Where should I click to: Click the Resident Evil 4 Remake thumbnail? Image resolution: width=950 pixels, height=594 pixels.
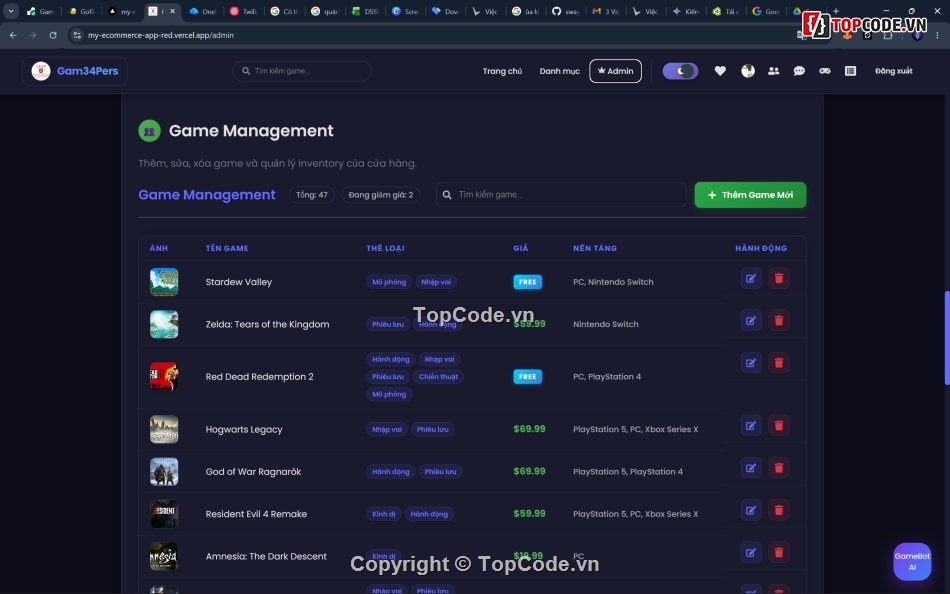(164, 514)
